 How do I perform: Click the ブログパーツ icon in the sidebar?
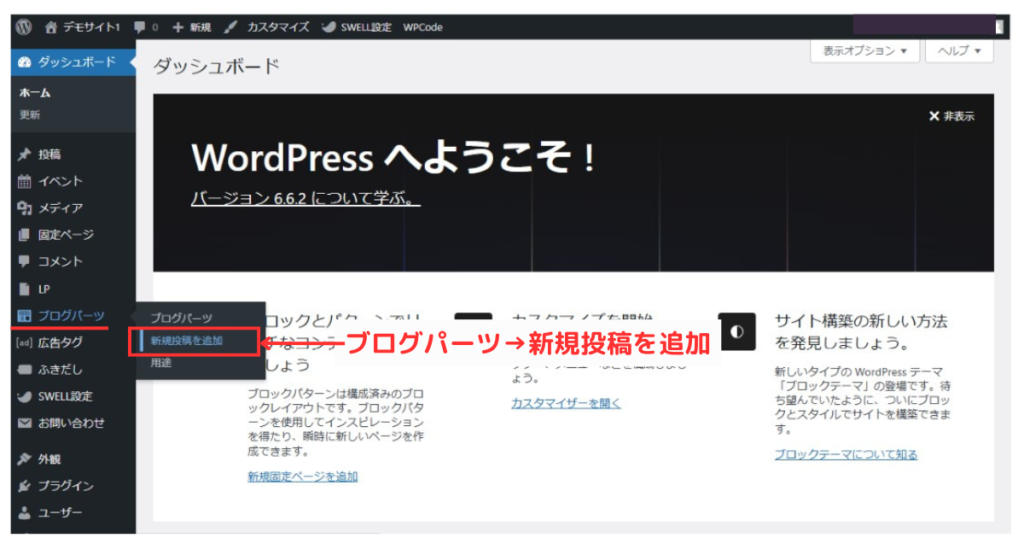pyautogui.click(x=24, y=316)
